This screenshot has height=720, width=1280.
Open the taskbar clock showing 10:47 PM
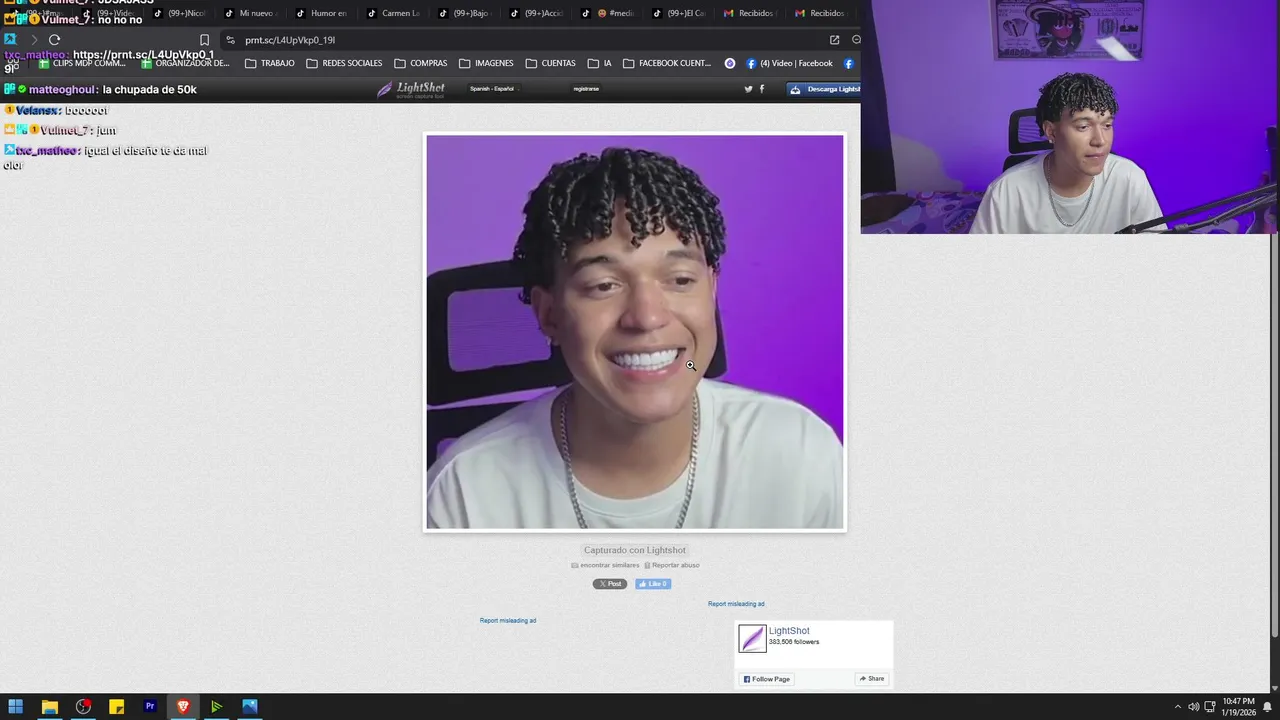pos(1238,707)
